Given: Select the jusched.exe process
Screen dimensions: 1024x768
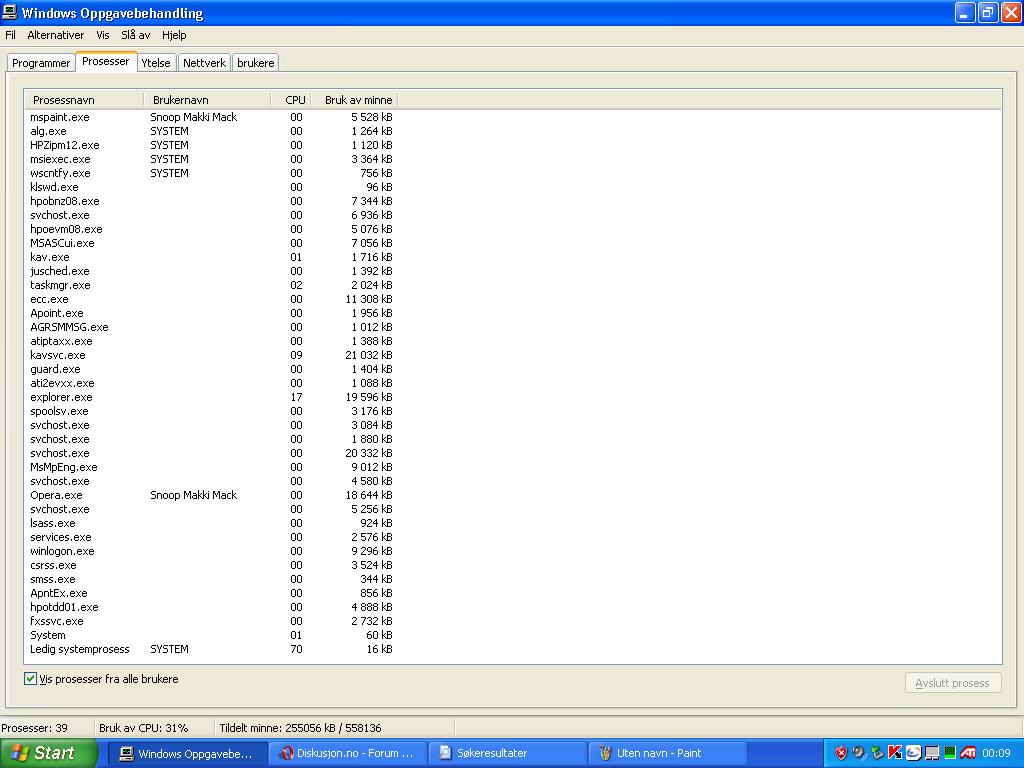Looking at the screenshot, I should click(x=211, y=271).
